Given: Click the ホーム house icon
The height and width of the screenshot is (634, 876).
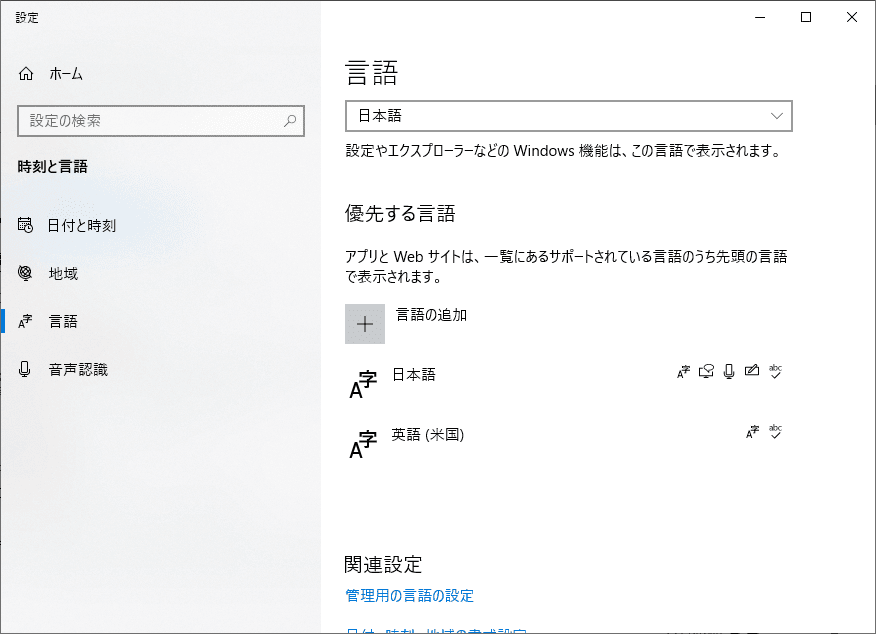Looking at the screenshot, I should [29, 73].
